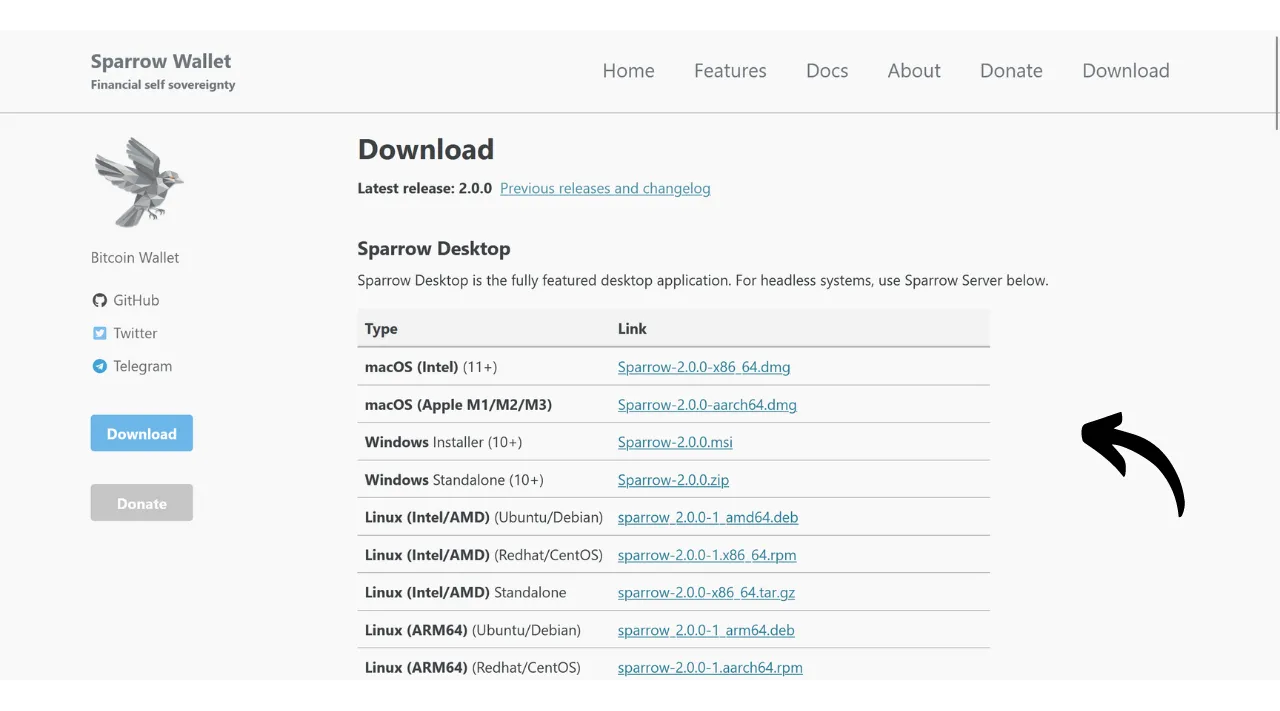
Task: Download sparrow_2.0.0-1_arm64.deb
Action: [x=706, y=630]
